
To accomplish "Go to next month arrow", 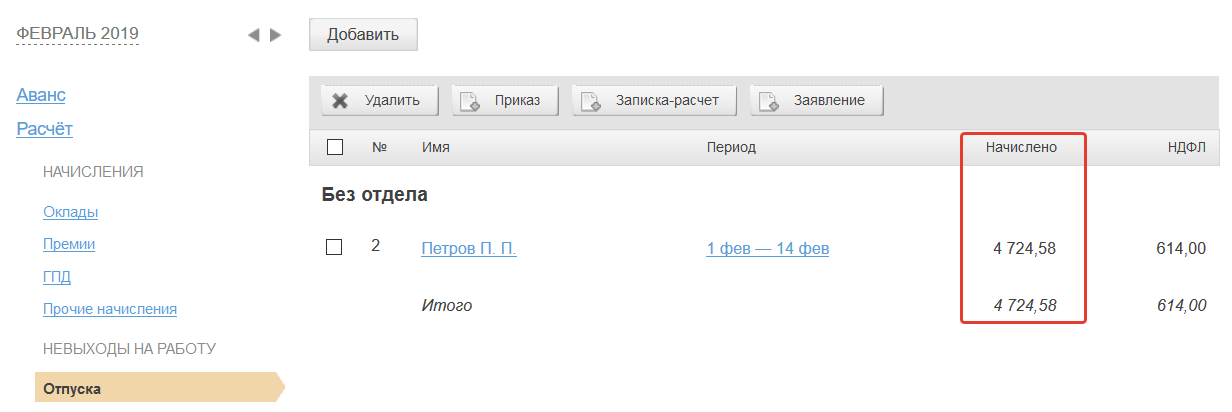I will click(276, 35).
